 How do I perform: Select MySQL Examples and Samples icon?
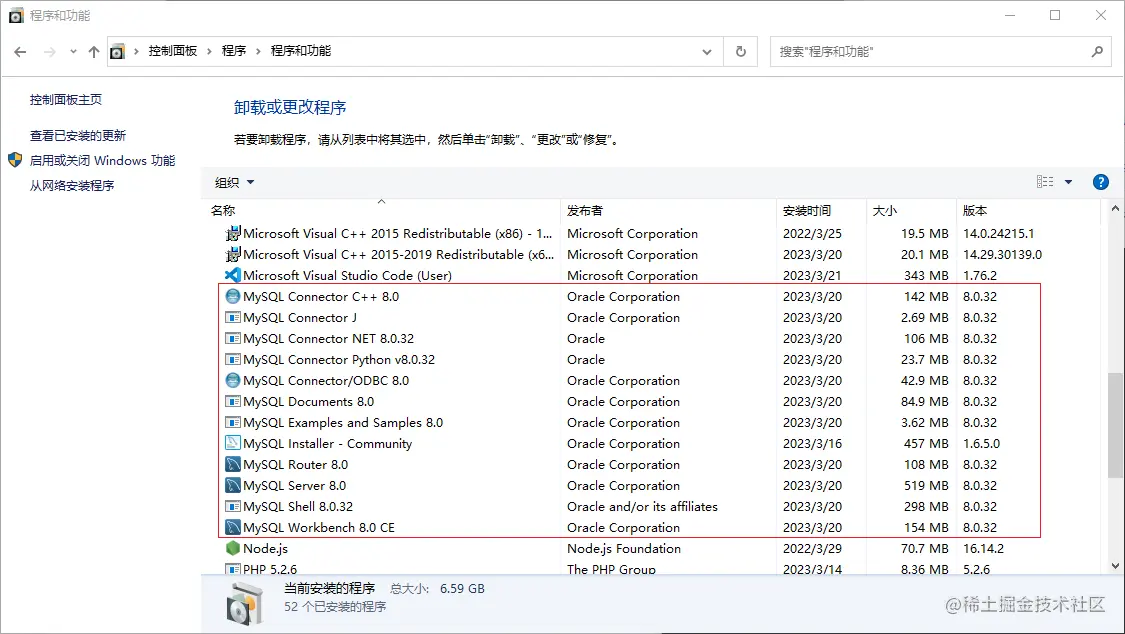232,422
